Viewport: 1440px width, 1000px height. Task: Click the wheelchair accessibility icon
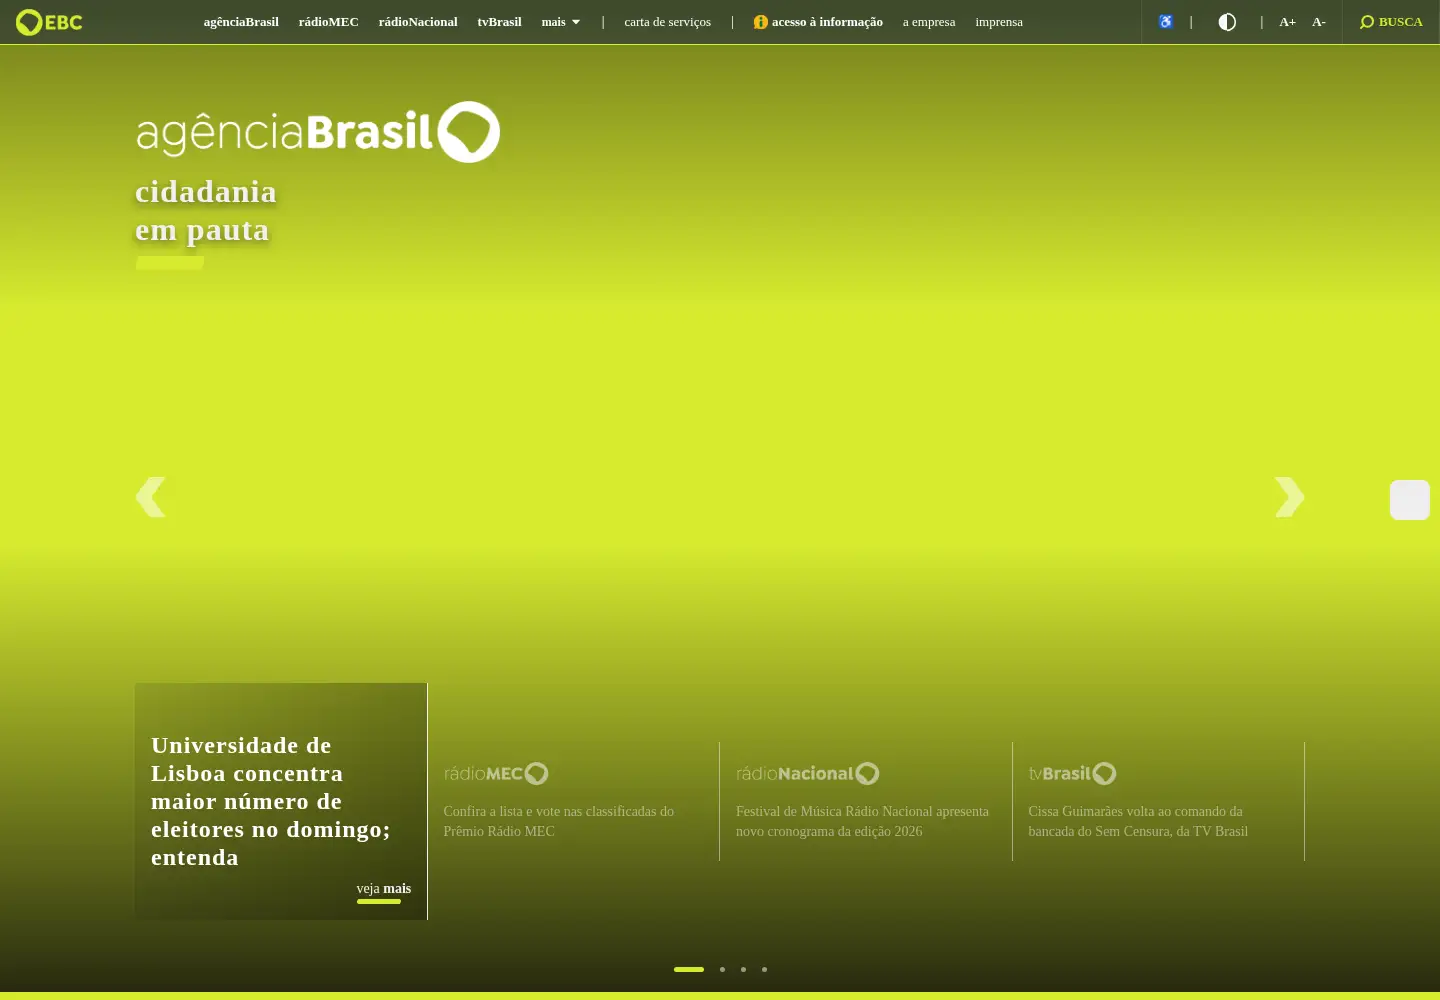pos(1165,22)
